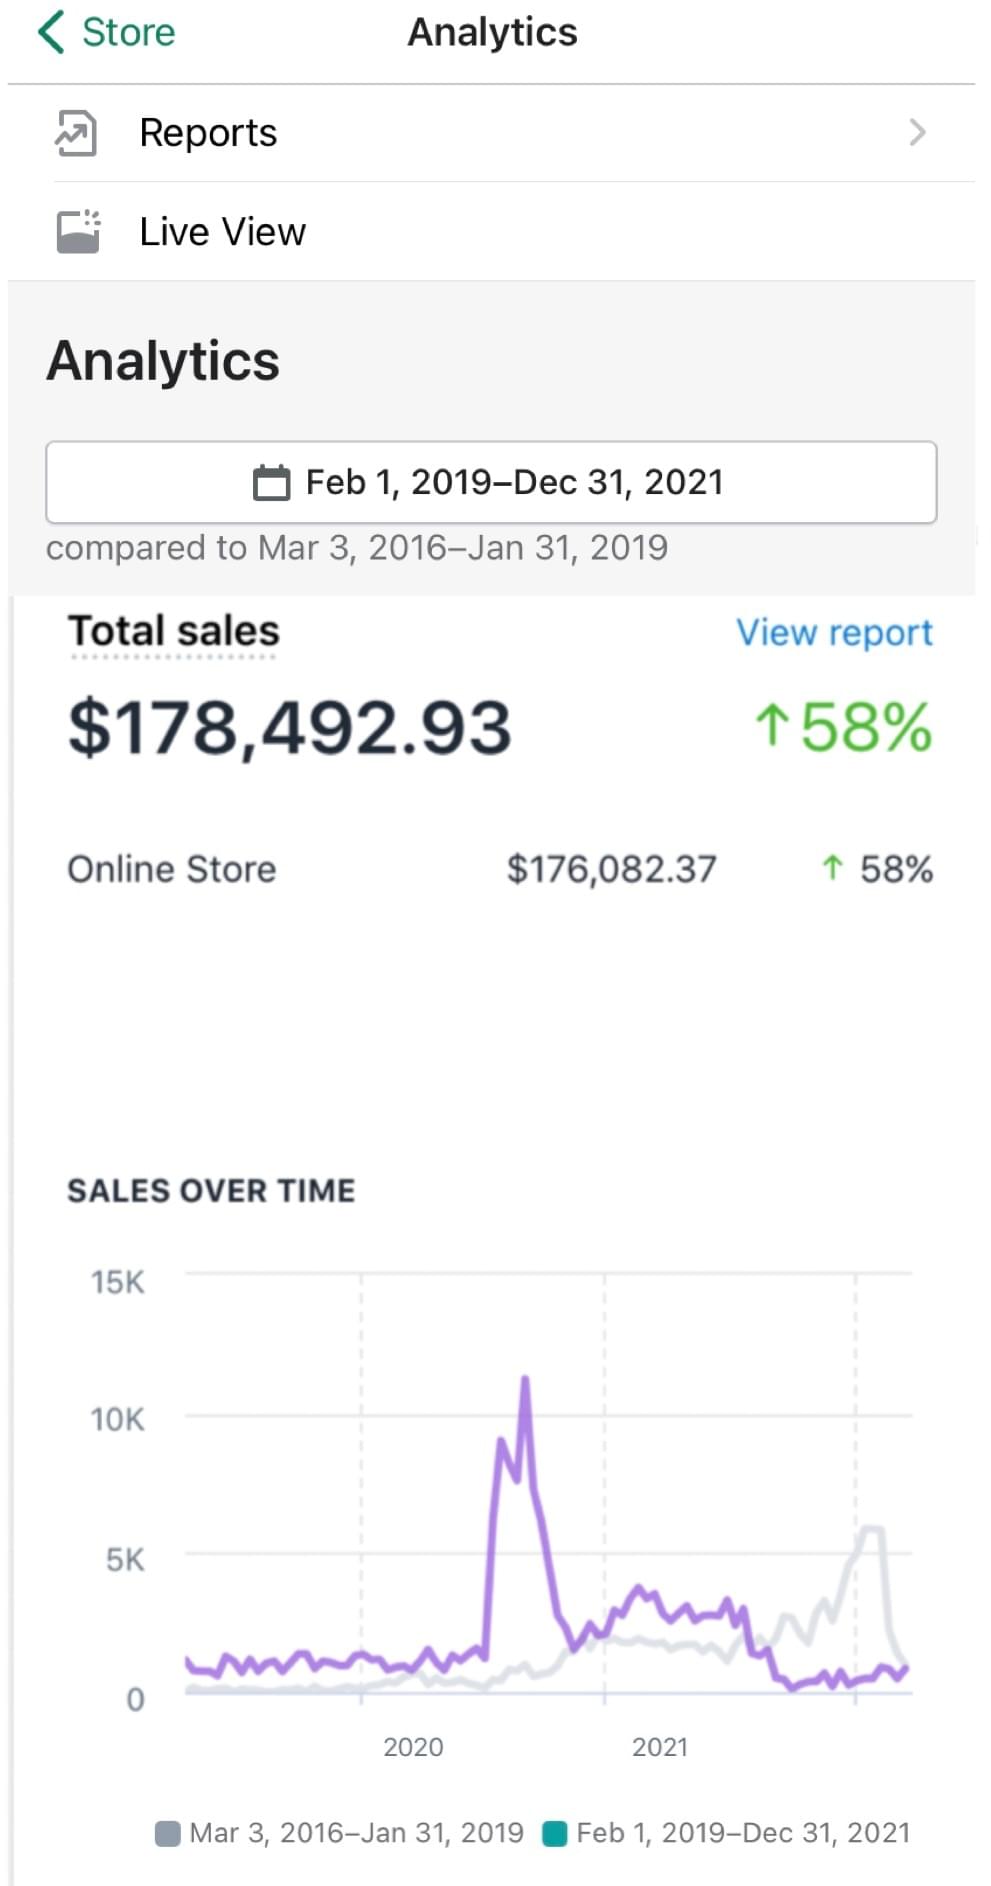Expand Reports with the right chevron
991x1886 pixels.
[x=917, y=133]
